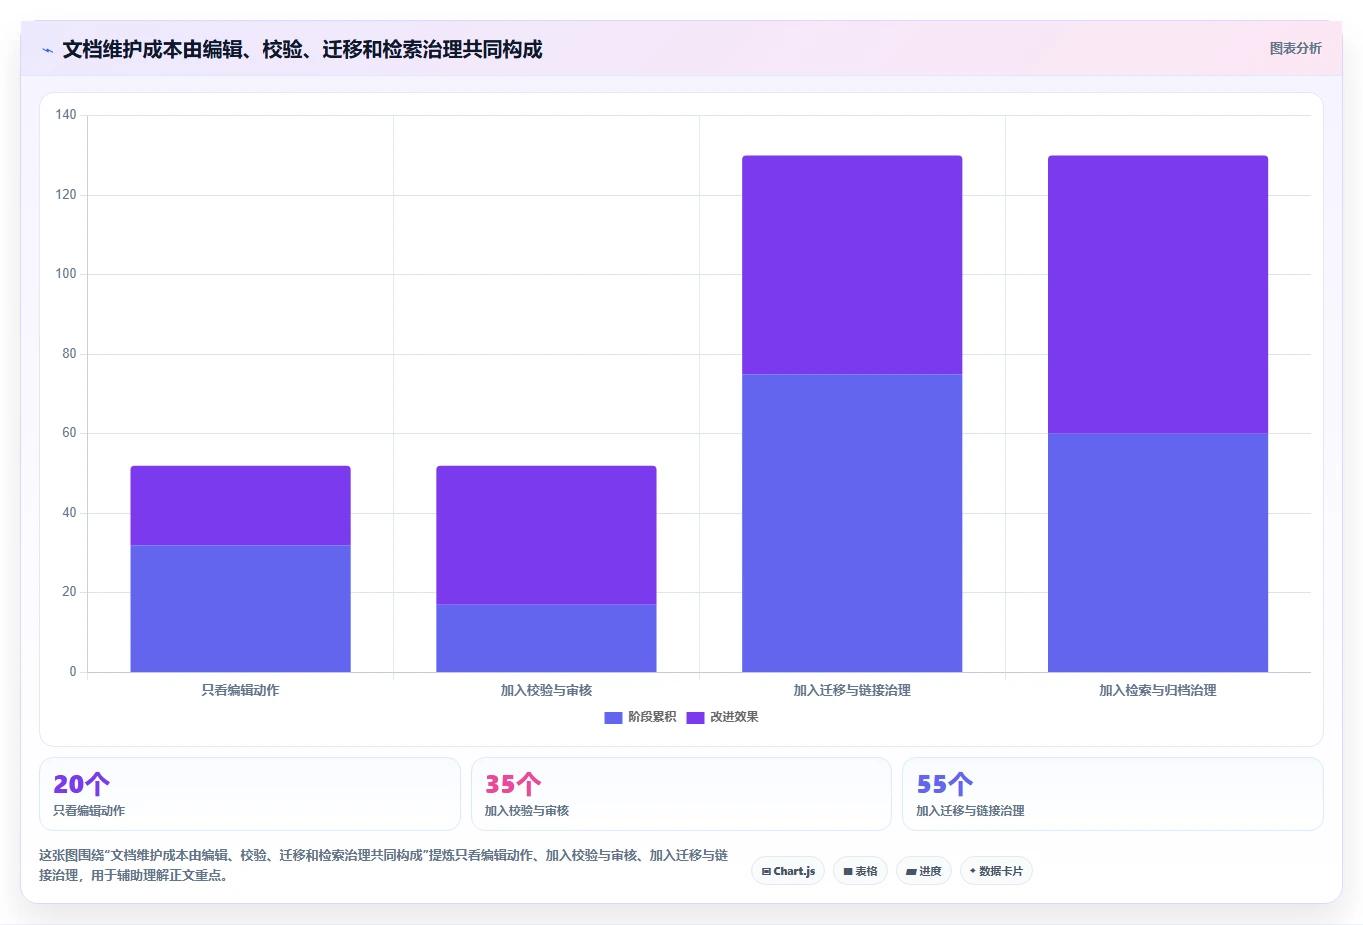
Task: Select the 进度 tag chip
Action: [x=924, y=871]
